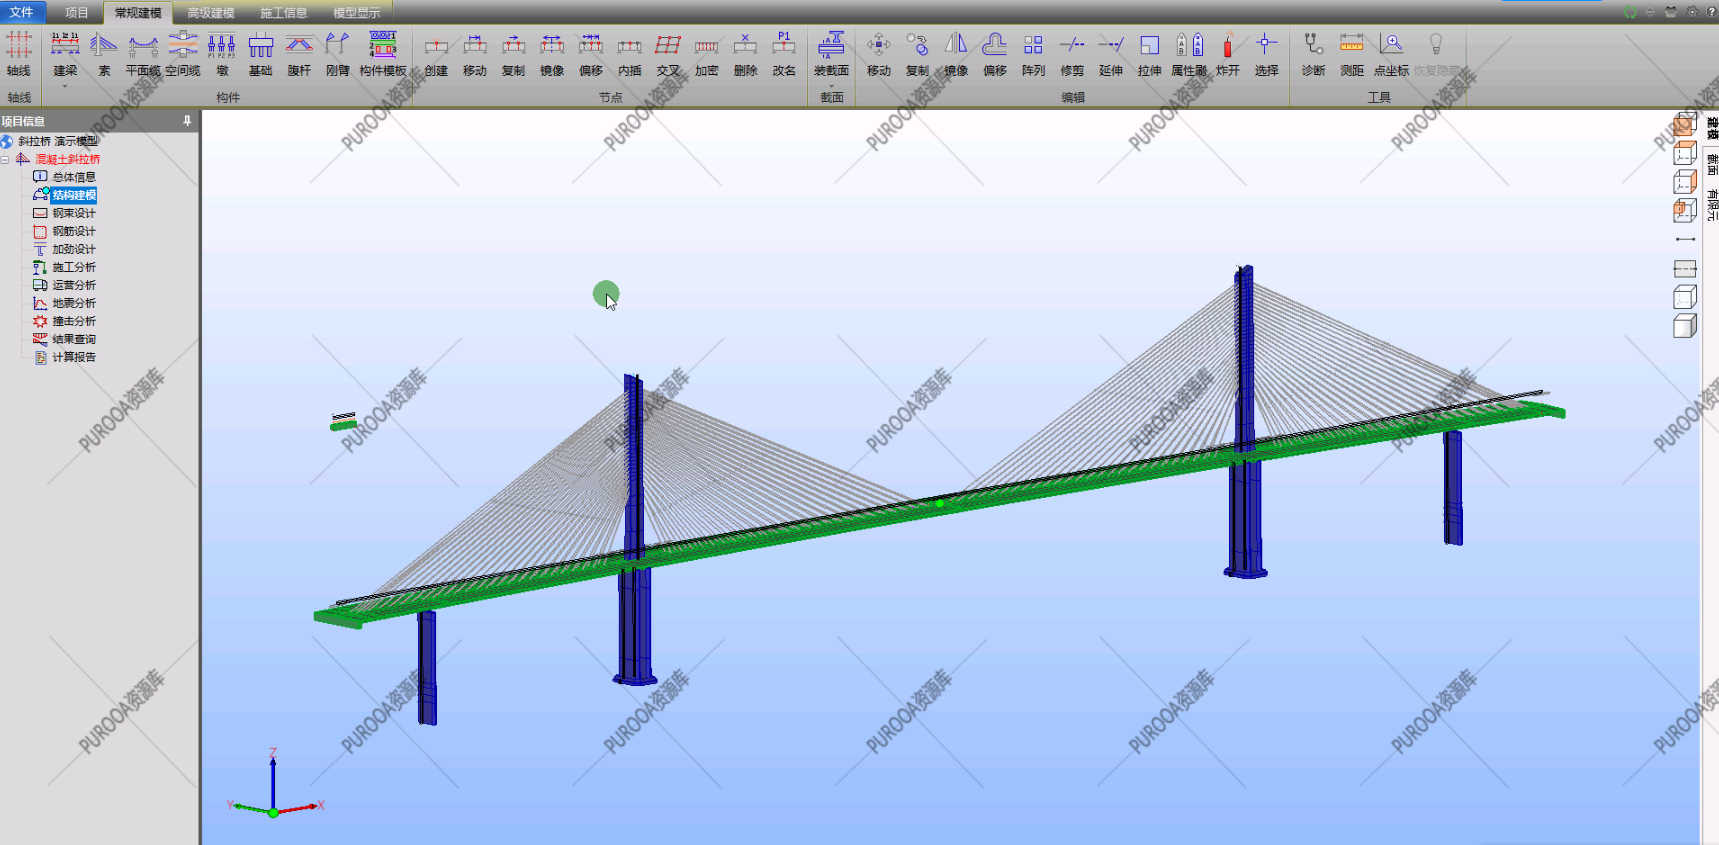
Task: Click the 平面缆 planar cable tool
Action: 143,53
